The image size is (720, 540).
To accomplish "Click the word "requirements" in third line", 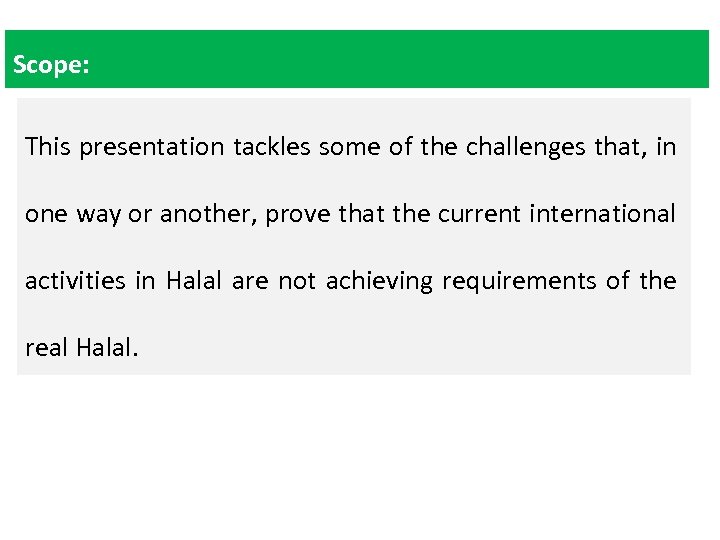I will pyautogui.click(x=518, y=281).
